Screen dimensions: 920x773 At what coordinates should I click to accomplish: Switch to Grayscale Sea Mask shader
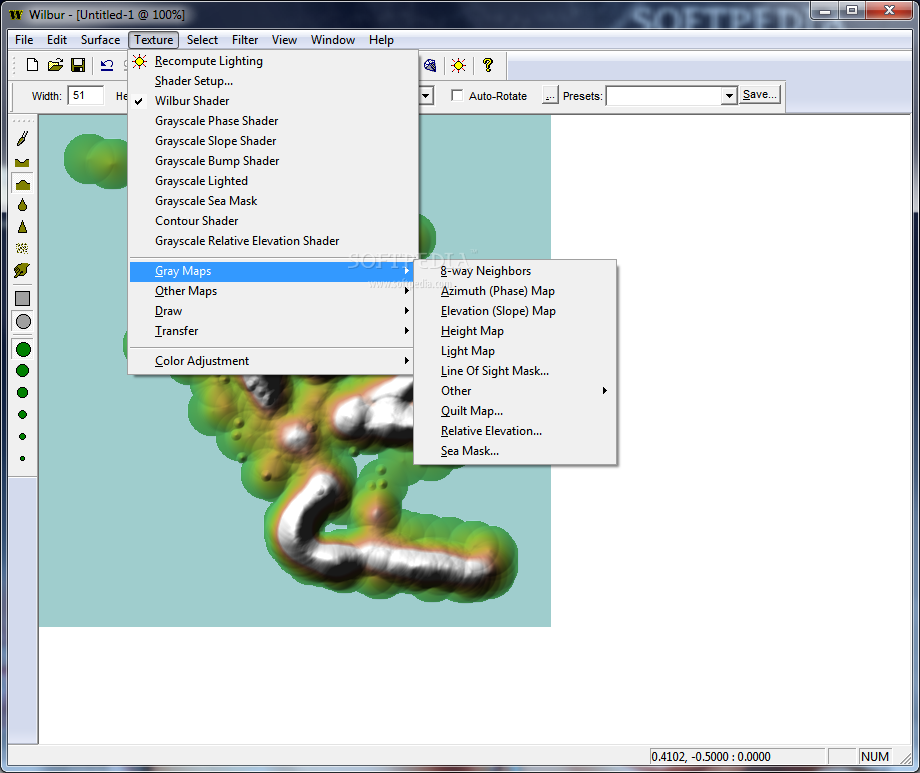[273, 201]
